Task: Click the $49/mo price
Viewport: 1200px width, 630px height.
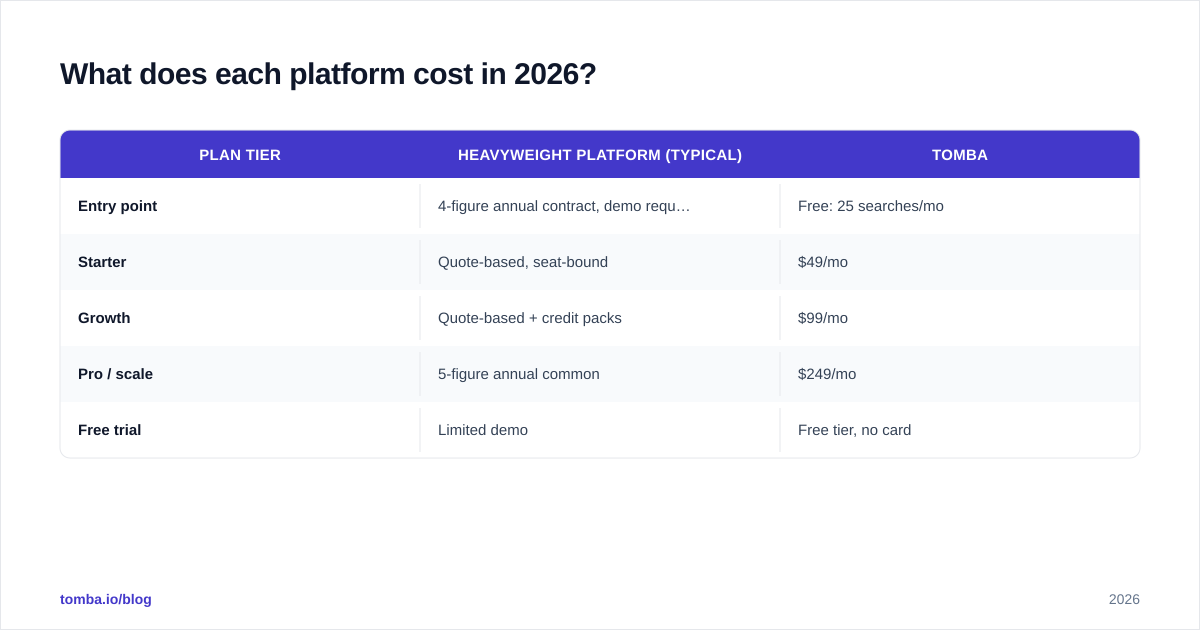Action: pyautogui.click(x=823, y=262)
